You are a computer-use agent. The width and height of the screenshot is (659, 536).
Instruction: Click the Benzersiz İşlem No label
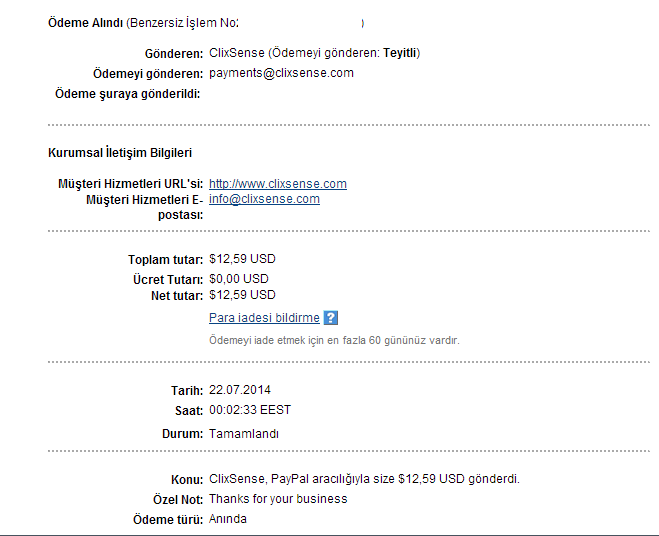184,23
